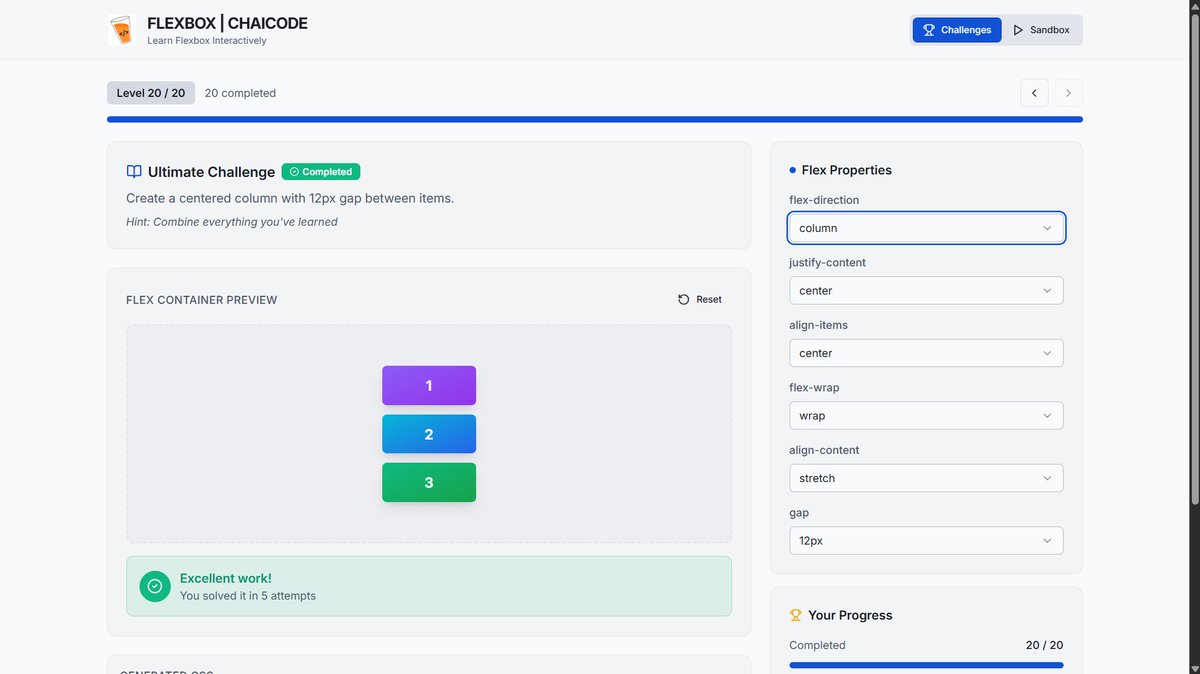The height and width of the screenshot is (674, 1200).
Task: Click the green success checkmark circle
Action: point(155,586)
